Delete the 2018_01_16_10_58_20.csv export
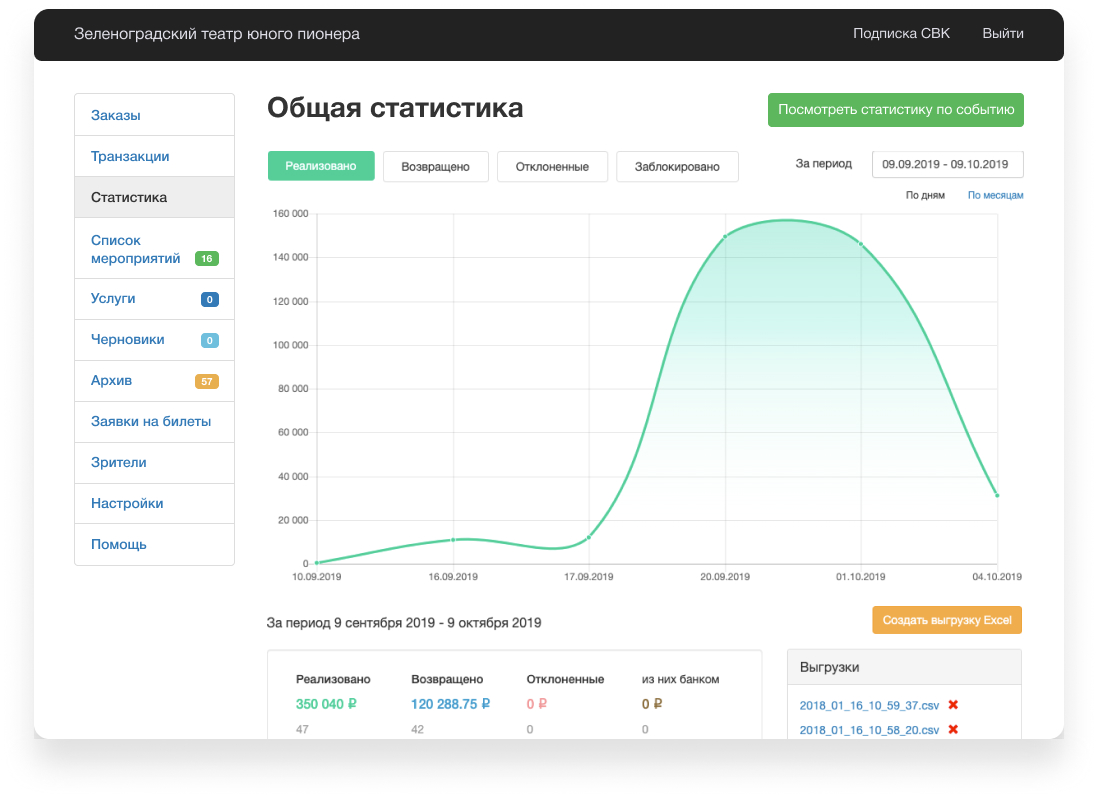 click(953, 729)
